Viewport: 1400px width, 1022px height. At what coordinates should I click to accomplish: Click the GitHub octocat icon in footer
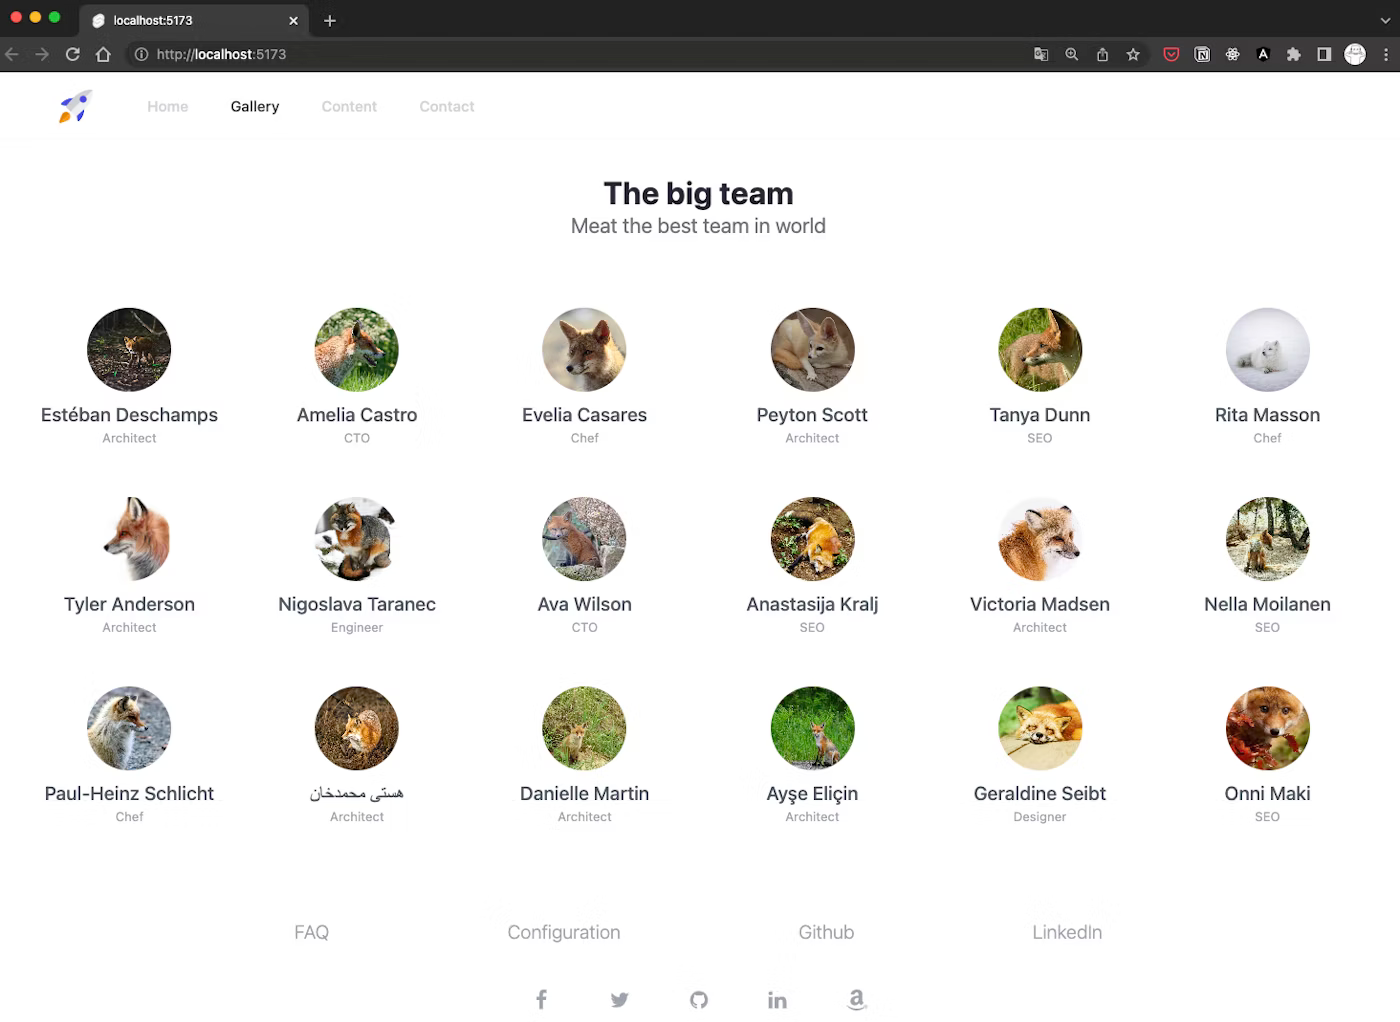click(699, 999)
